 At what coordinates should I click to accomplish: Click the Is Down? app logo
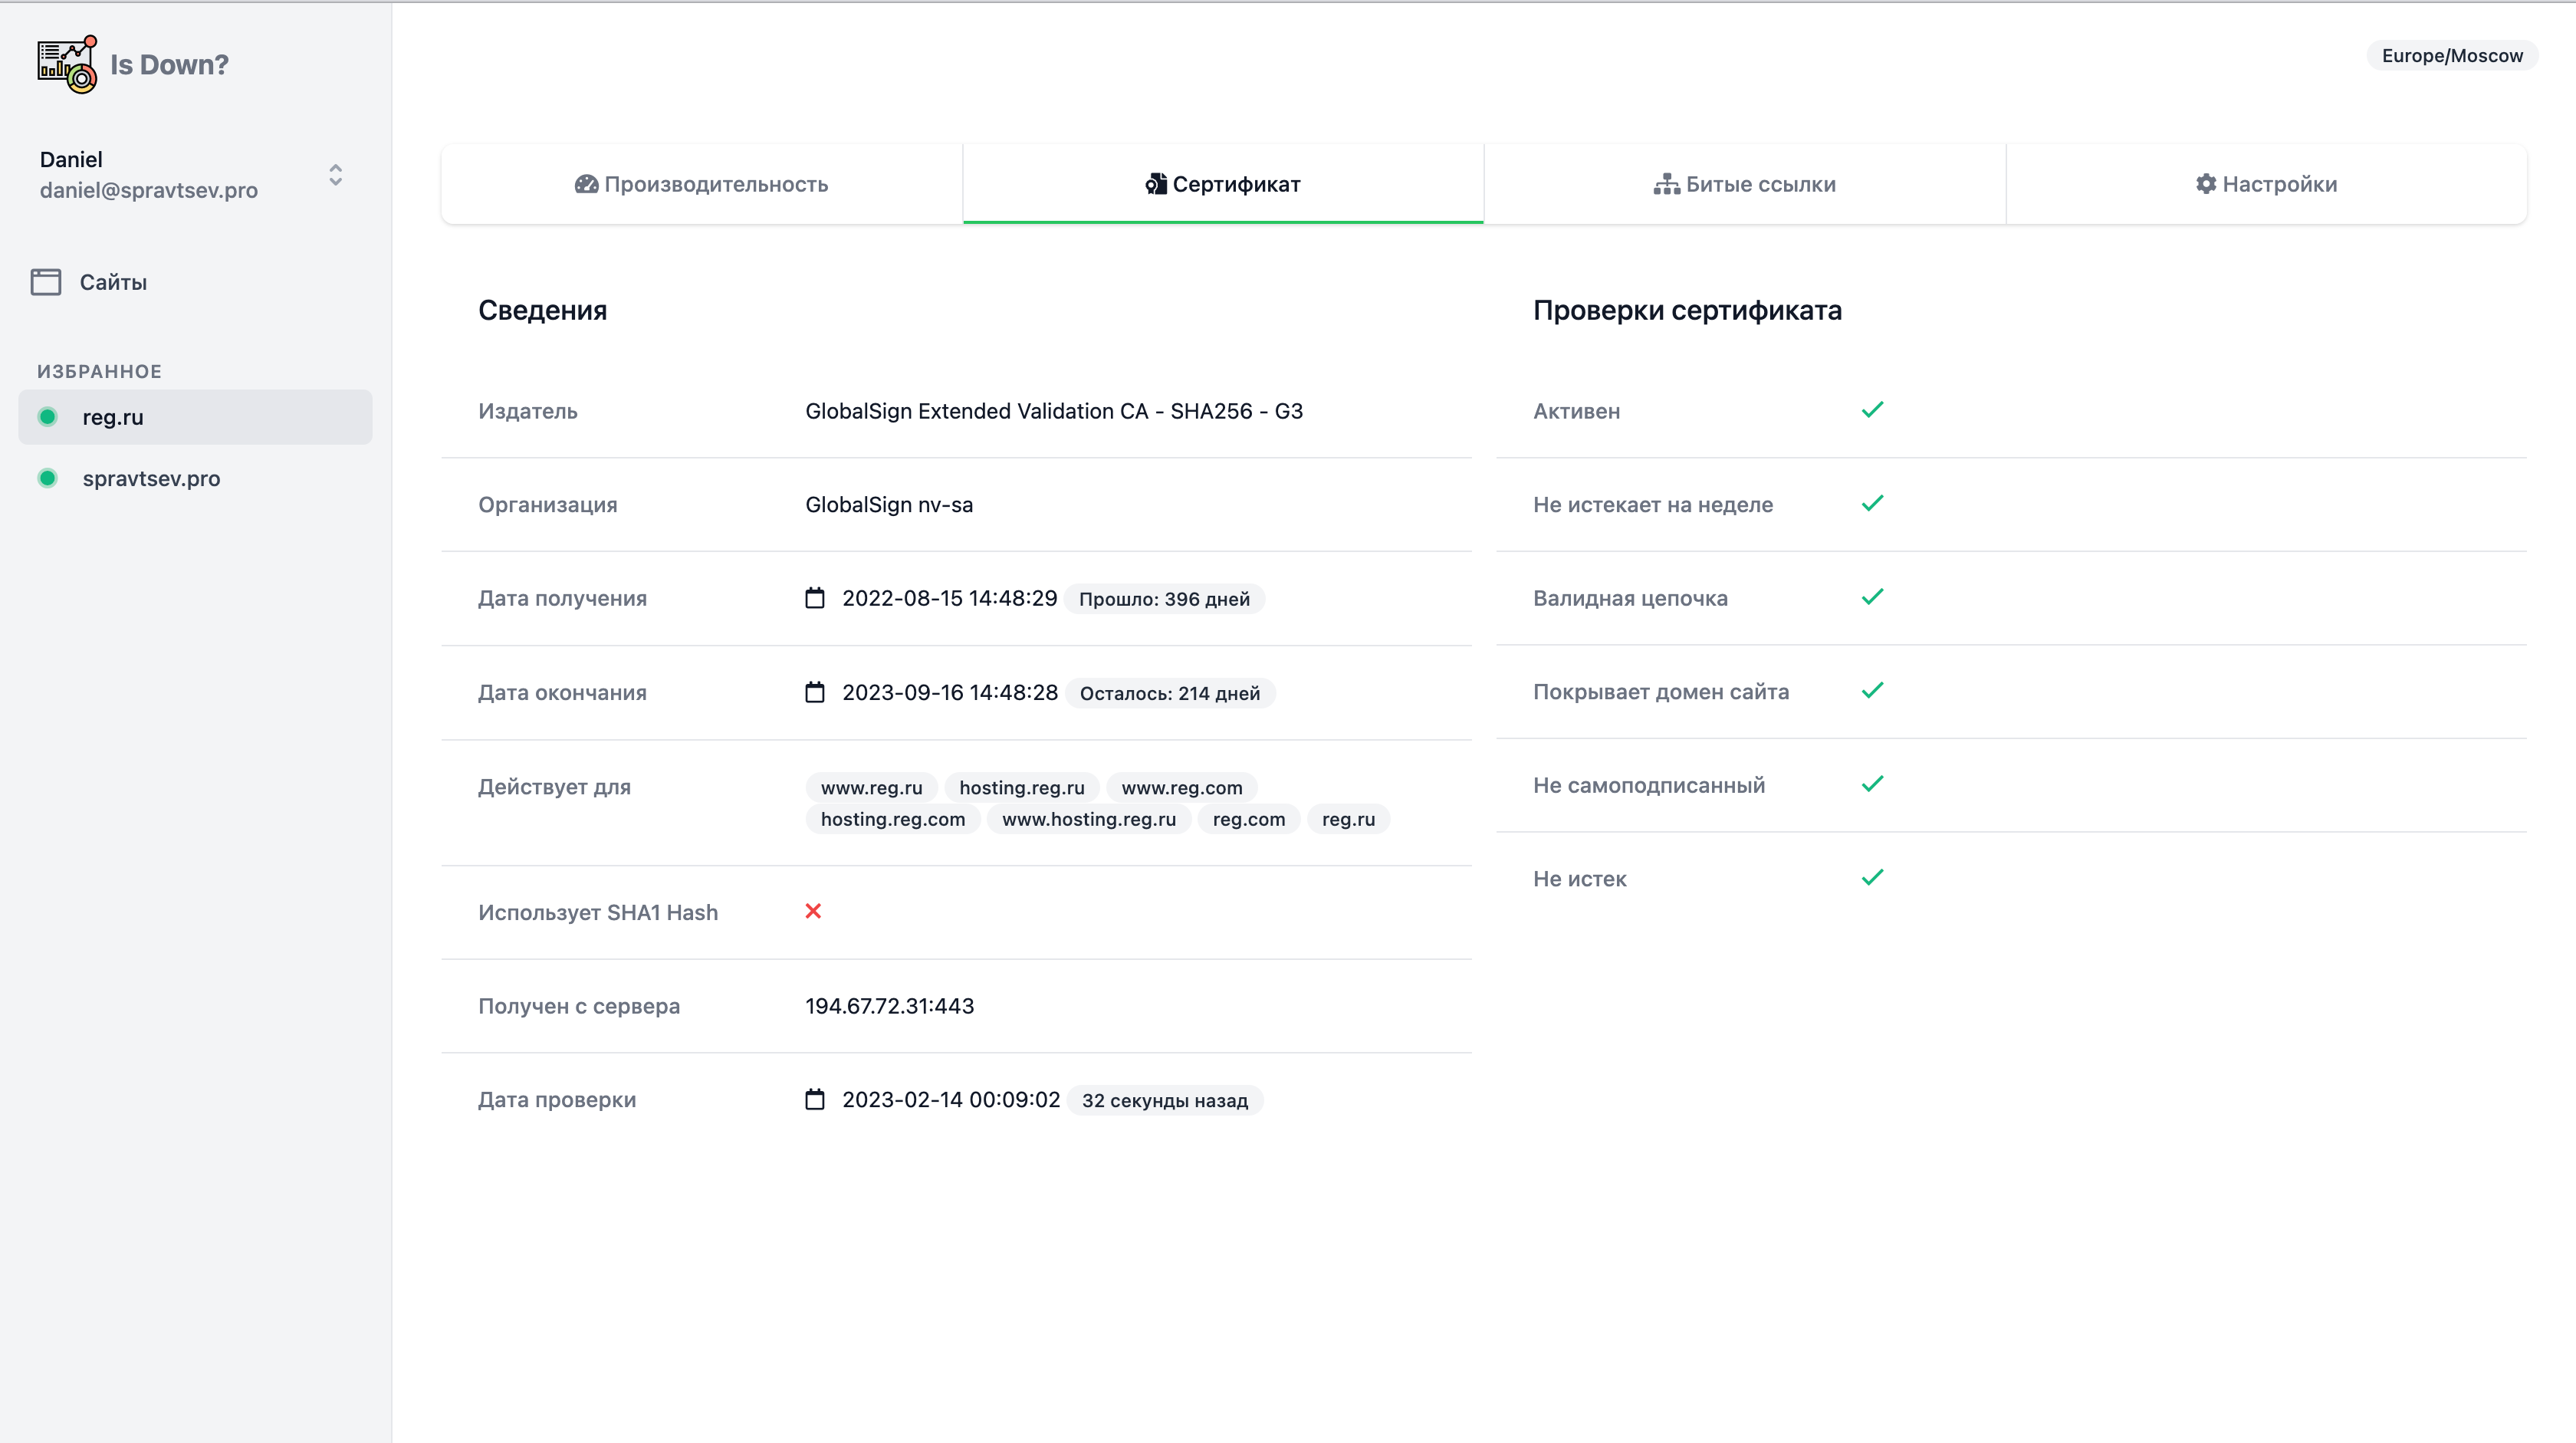pos(66,63)
